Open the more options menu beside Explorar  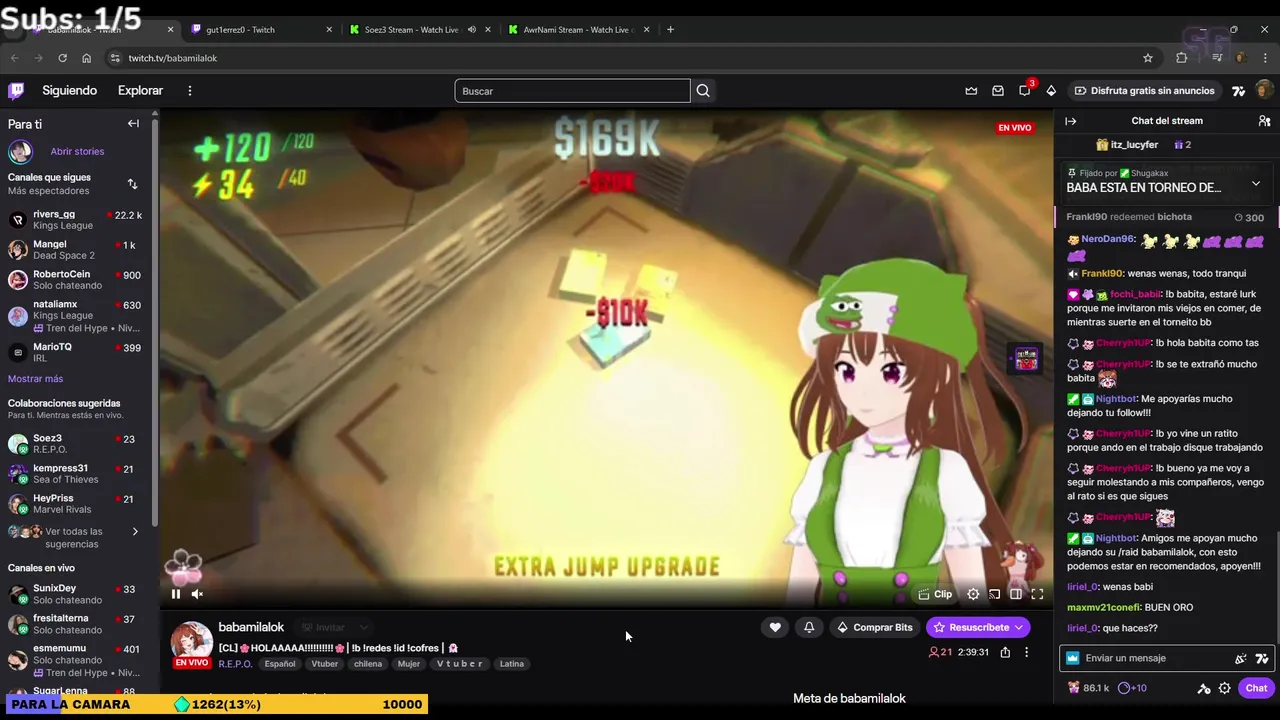(x=189, y=91)
